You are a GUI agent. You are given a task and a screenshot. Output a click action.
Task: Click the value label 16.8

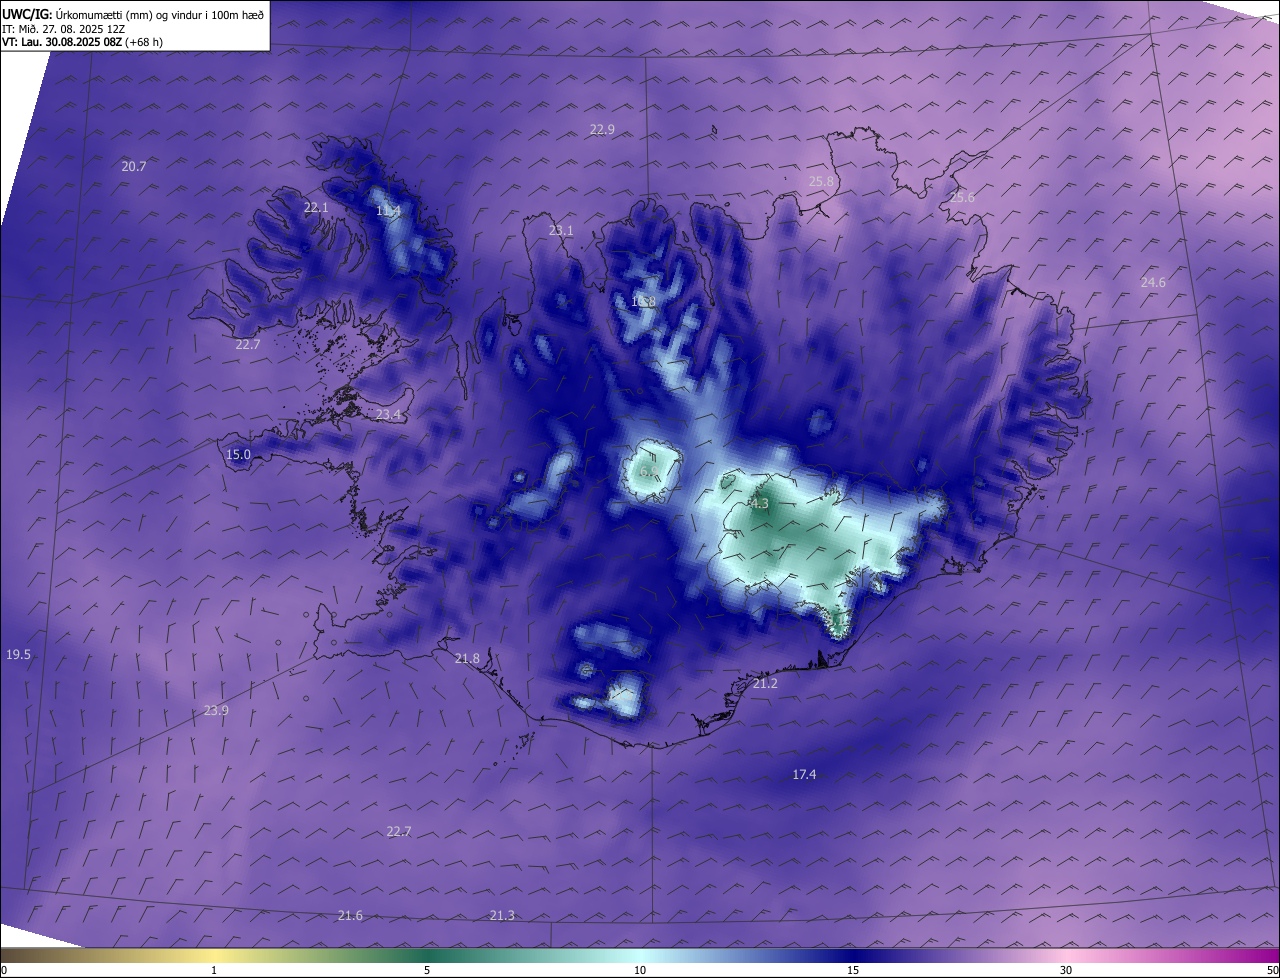643,301
